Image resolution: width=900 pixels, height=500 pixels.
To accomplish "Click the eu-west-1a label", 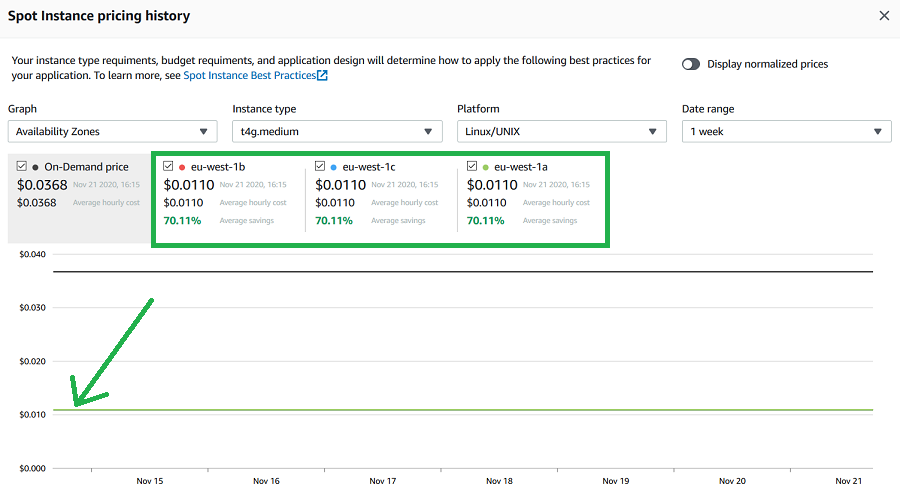I will [521, 167].
